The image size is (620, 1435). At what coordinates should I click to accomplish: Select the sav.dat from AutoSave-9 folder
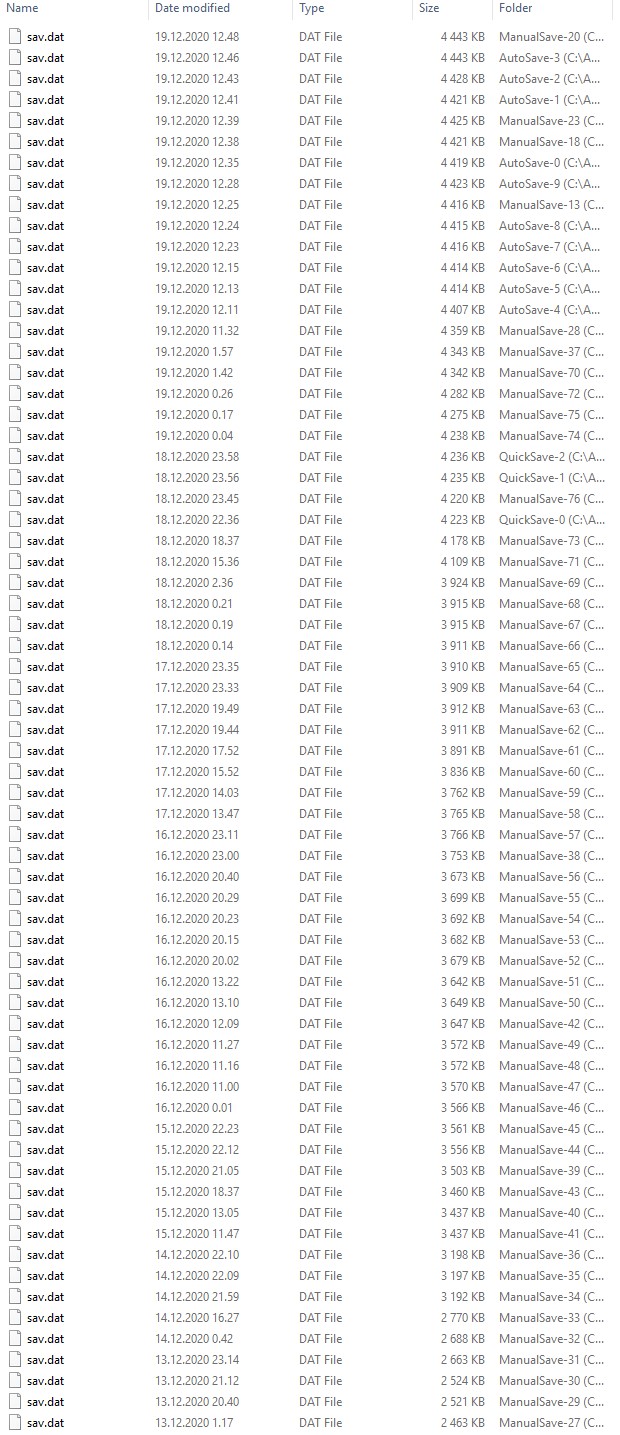tap(310, 183)
